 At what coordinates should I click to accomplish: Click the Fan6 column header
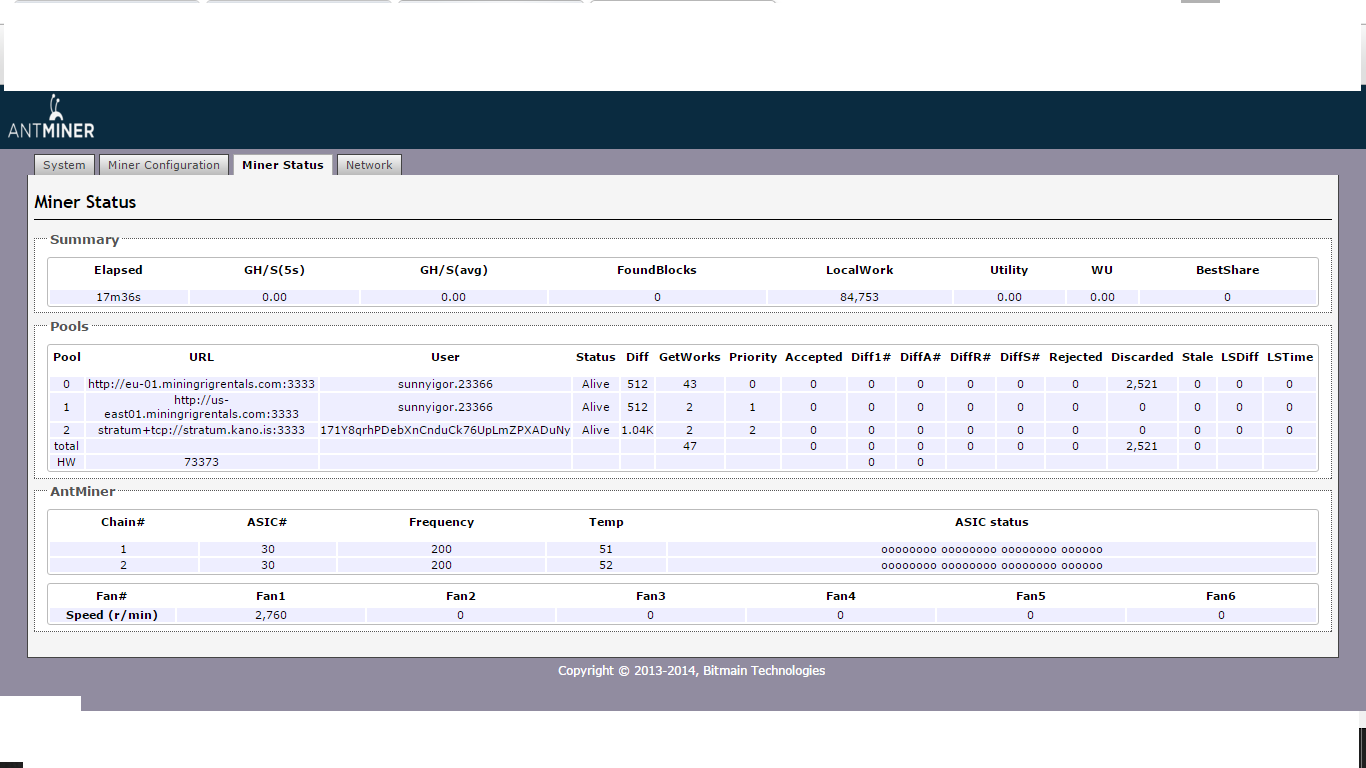pos(1220,596)
